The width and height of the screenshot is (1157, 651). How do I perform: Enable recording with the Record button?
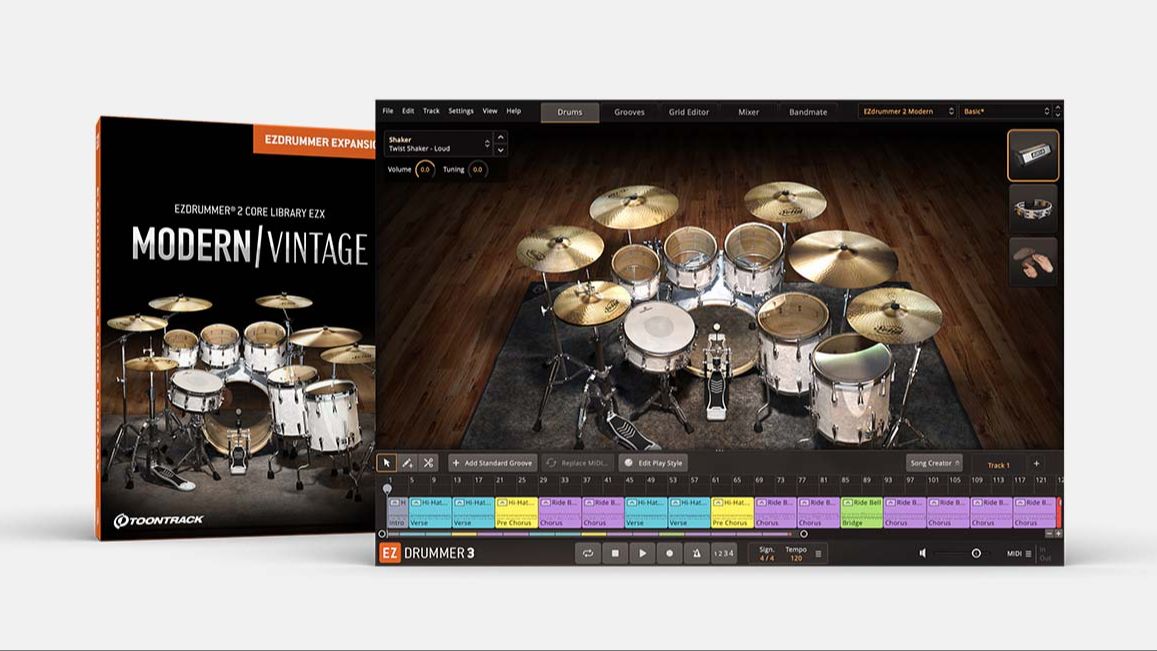(x=670, y=553)
